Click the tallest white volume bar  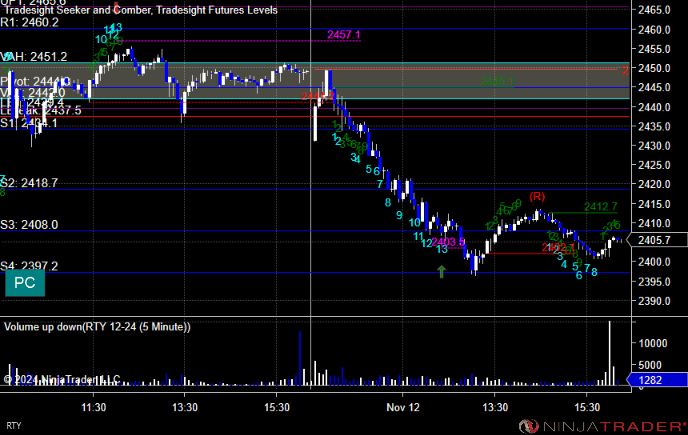point(609,353)
